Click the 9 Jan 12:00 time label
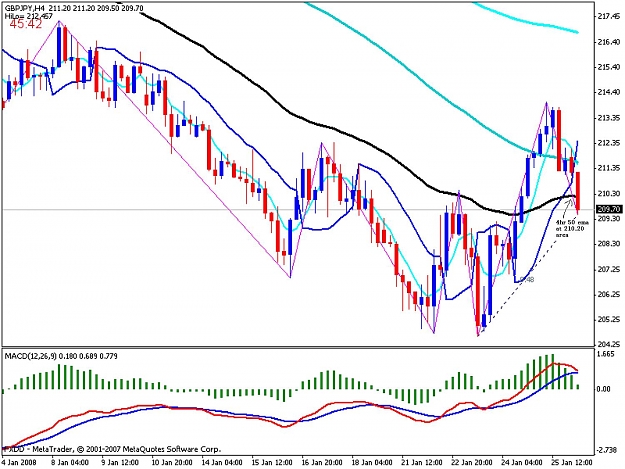This screenshot has width=625, height=469. (120, 463)
